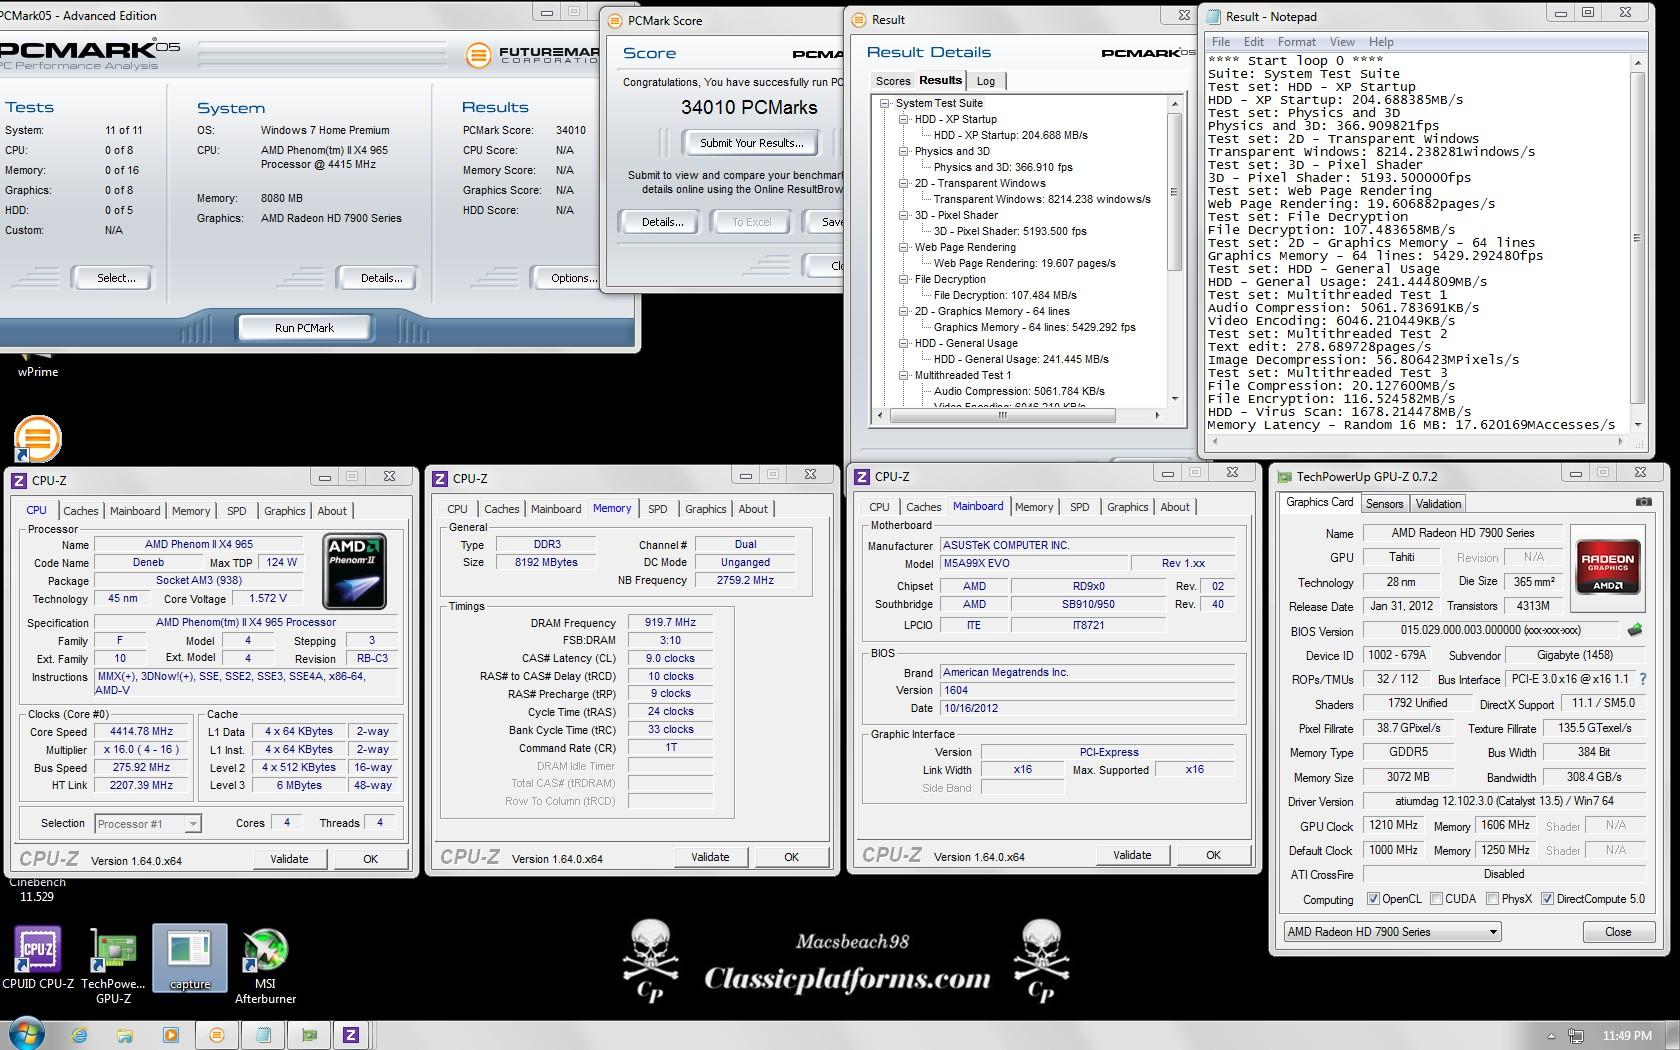
Task: Collapse 2D - Transparent Windows tree node
Action: [904, 183]
